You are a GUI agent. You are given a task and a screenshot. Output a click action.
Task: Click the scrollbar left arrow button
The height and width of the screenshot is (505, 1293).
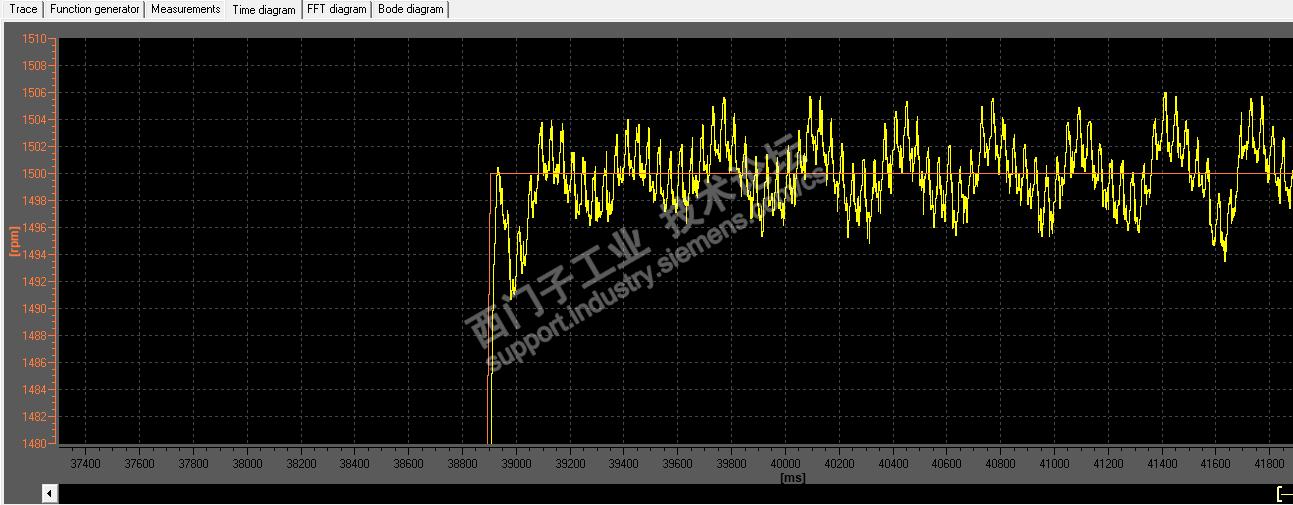coord(49,494)
